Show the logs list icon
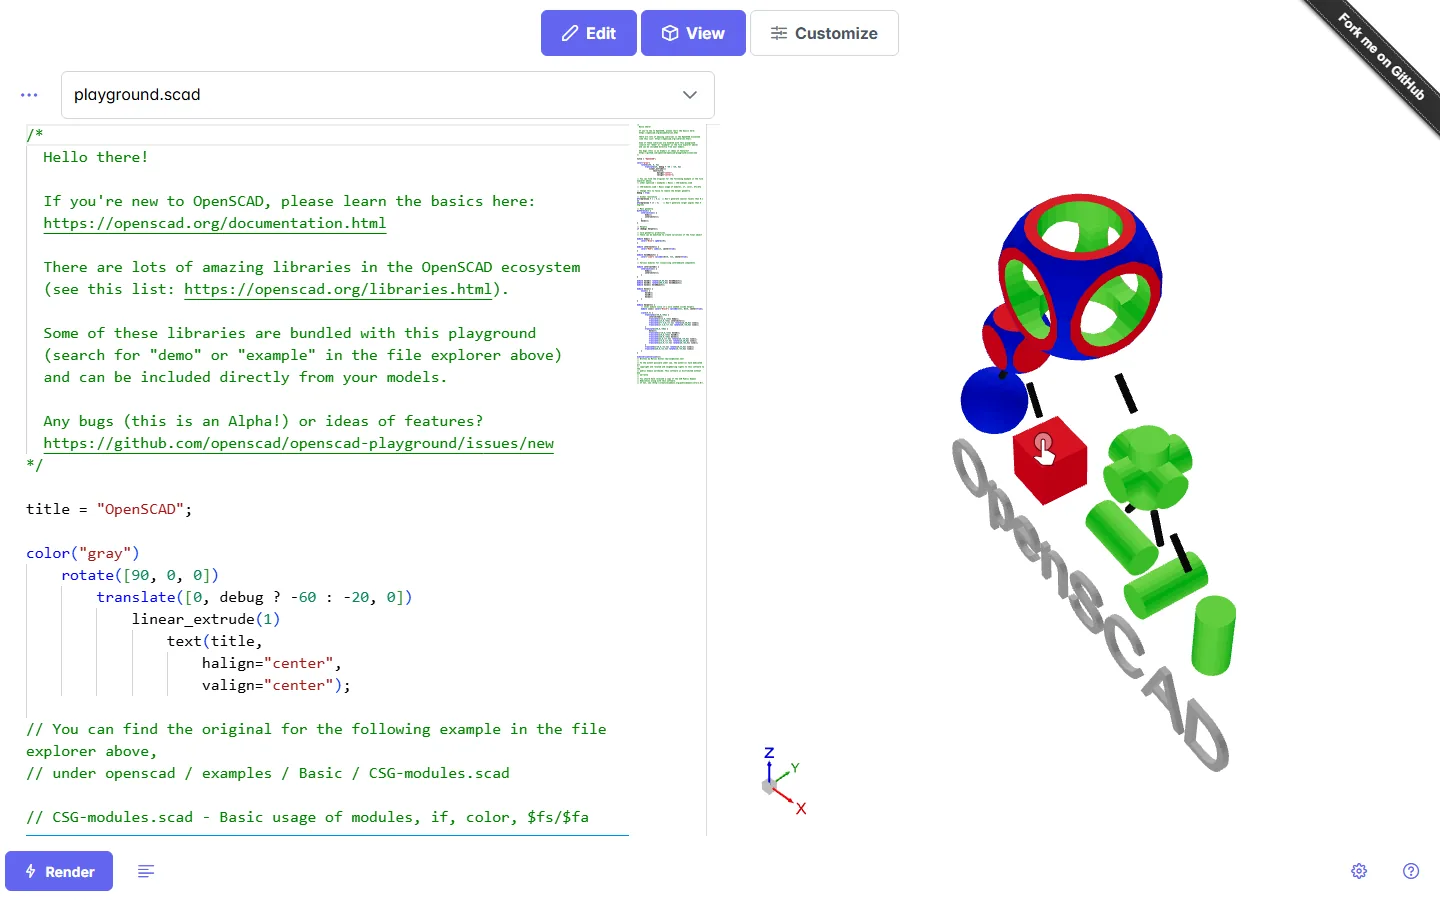The height and width of the screenshot is (900, 1440). pyautogui.click(x=146, y=871)
